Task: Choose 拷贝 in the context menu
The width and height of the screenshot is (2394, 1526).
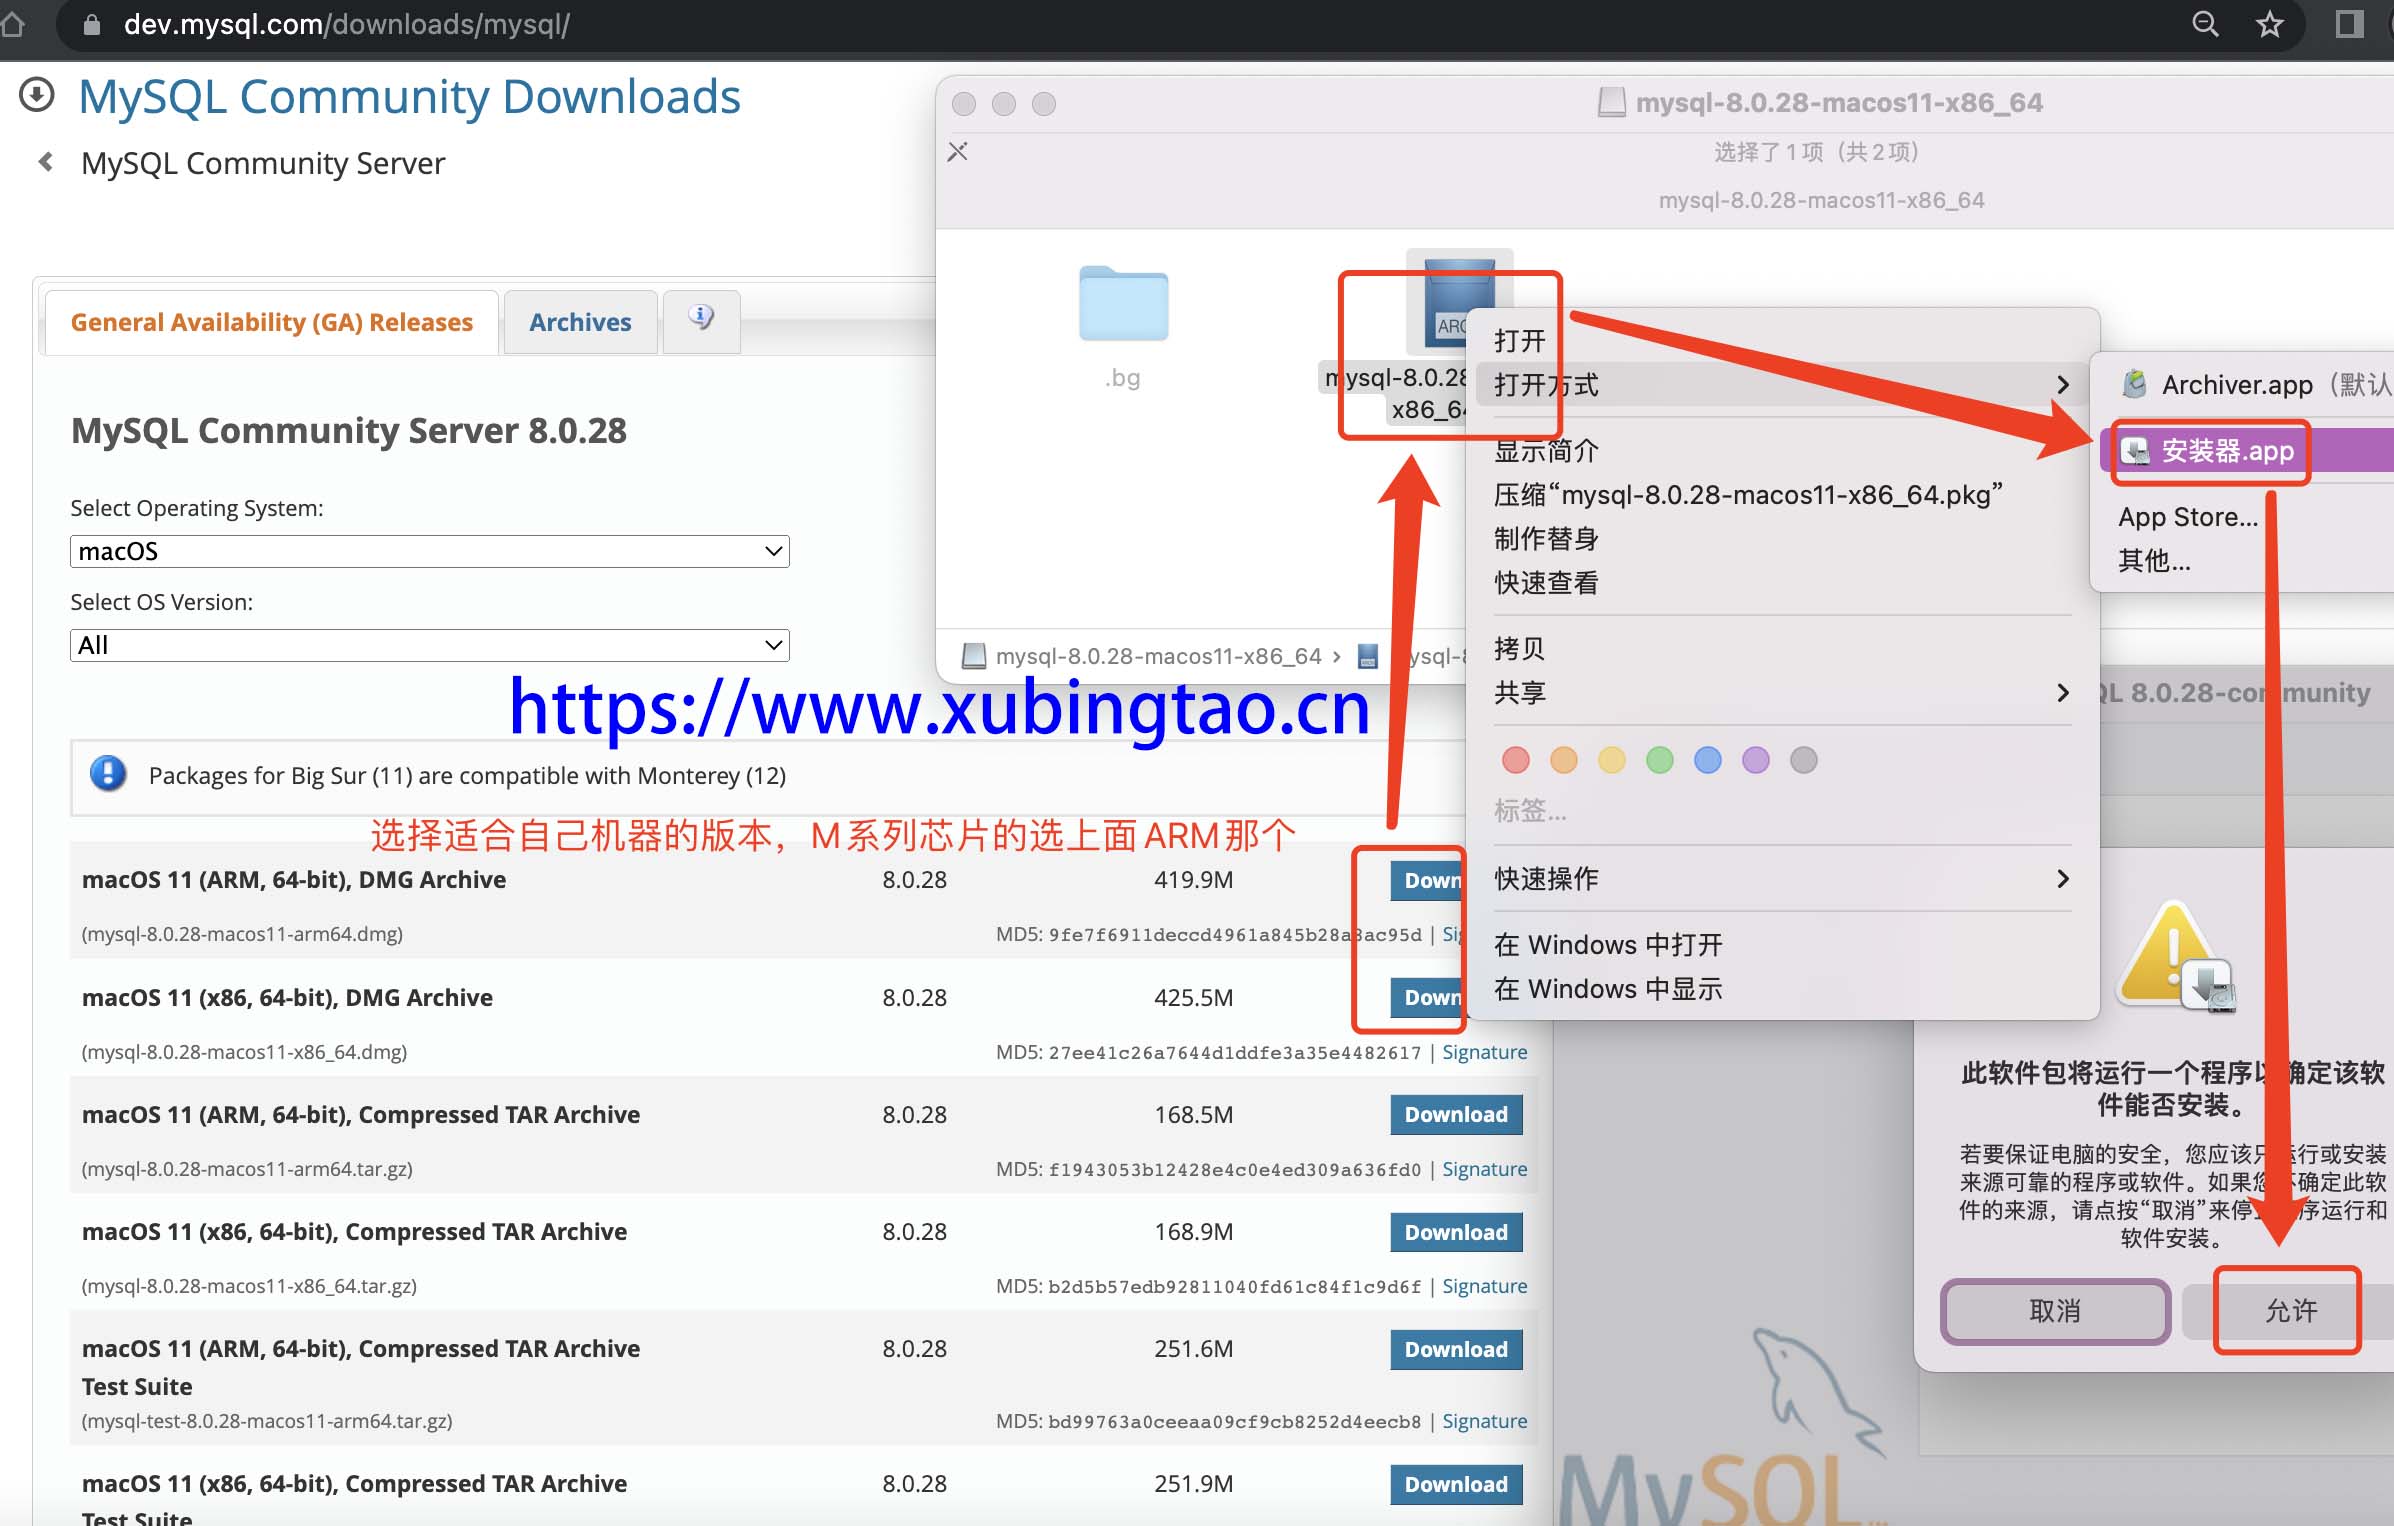Action: click(1780, 649)
